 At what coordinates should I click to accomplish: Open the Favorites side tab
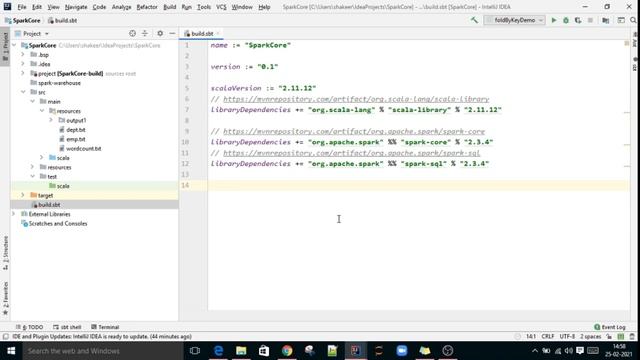pos(5,298)
